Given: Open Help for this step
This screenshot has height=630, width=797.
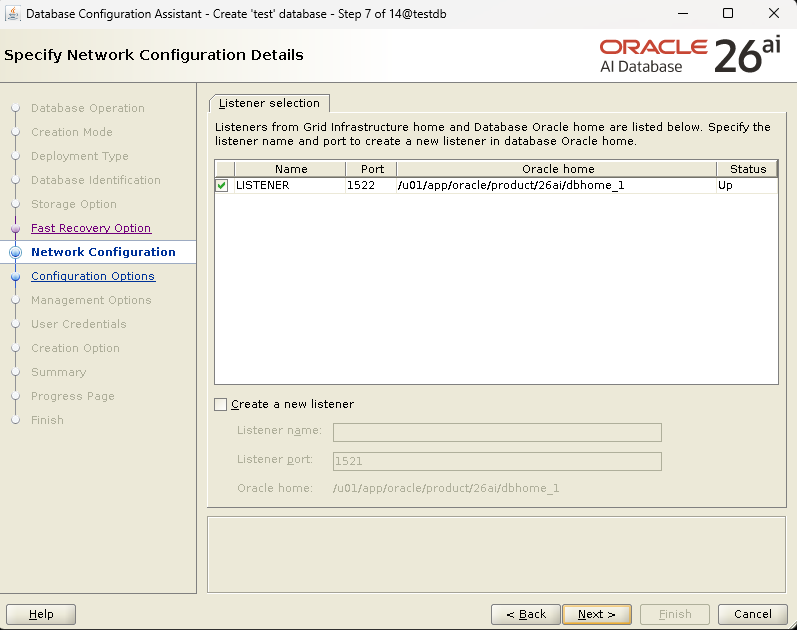Looking at the screenshot, I should coord(41,614).
